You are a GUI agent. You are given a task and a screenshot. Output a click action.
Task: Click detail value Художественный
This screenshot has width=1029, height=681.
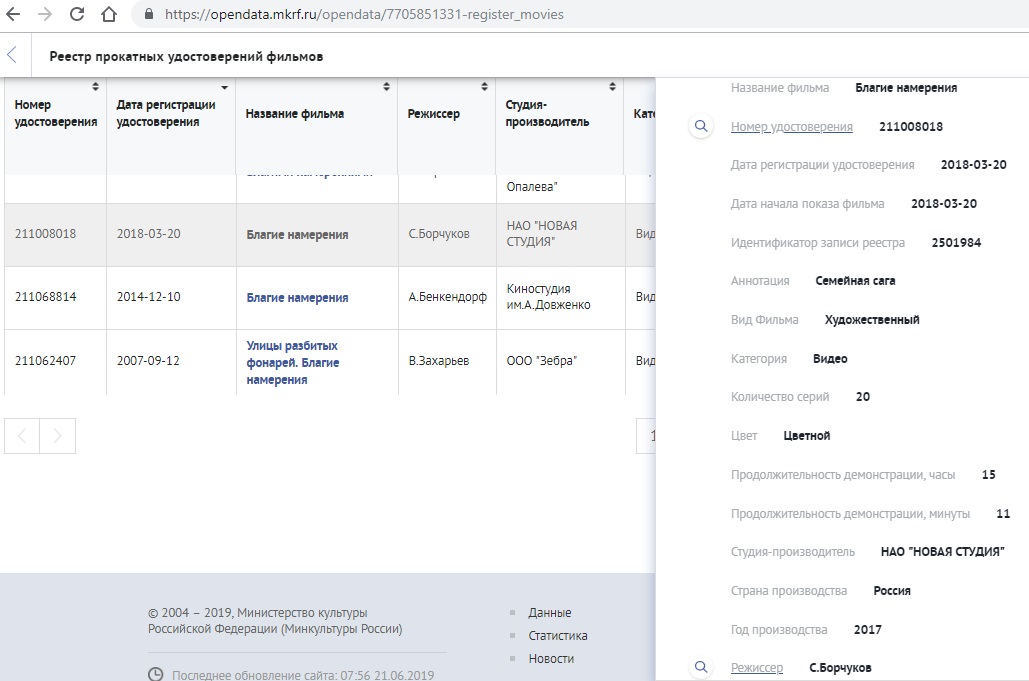coord(872,320)
